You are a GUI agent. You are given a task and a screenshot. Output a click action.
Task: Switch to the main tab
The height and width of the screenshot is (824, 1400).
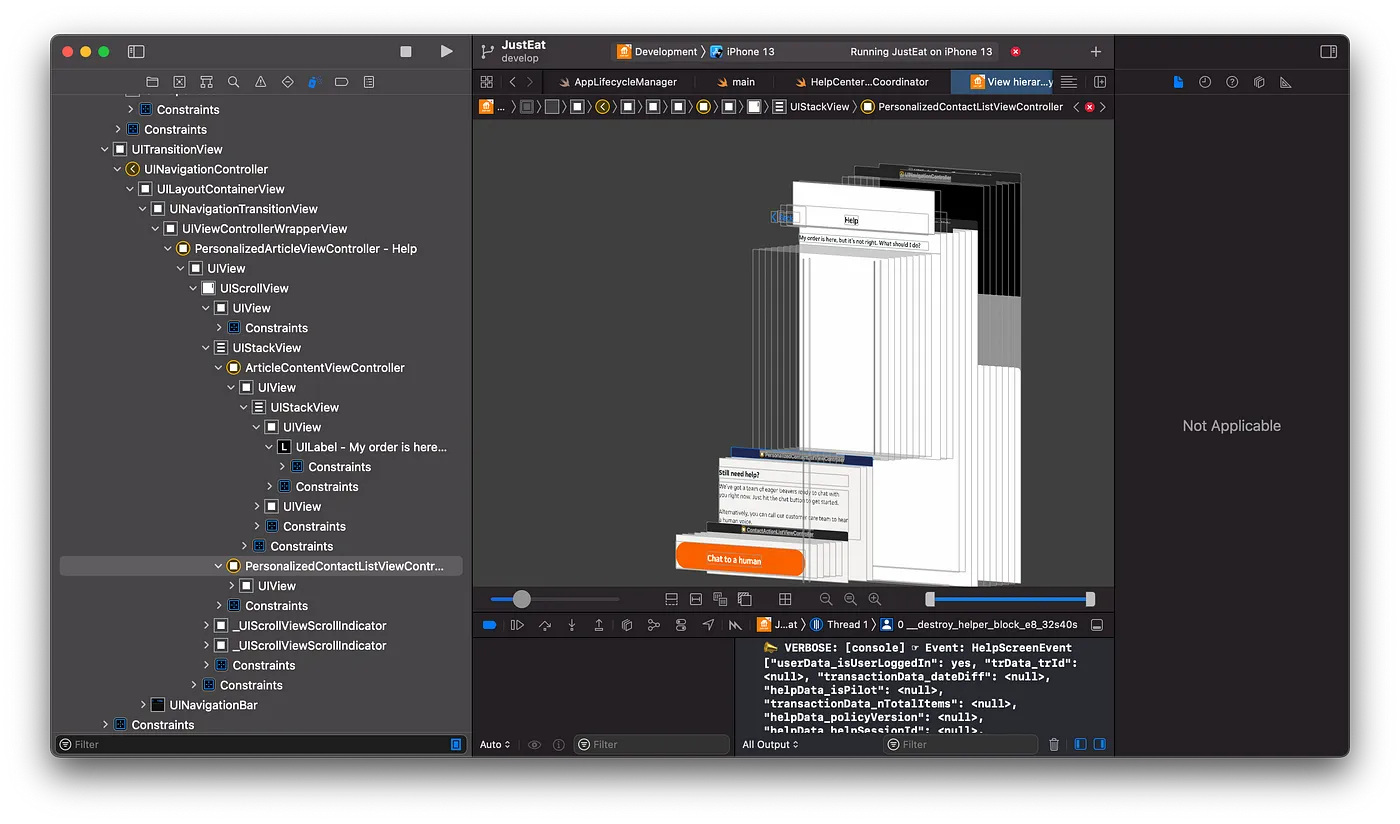tap(736, 82)
